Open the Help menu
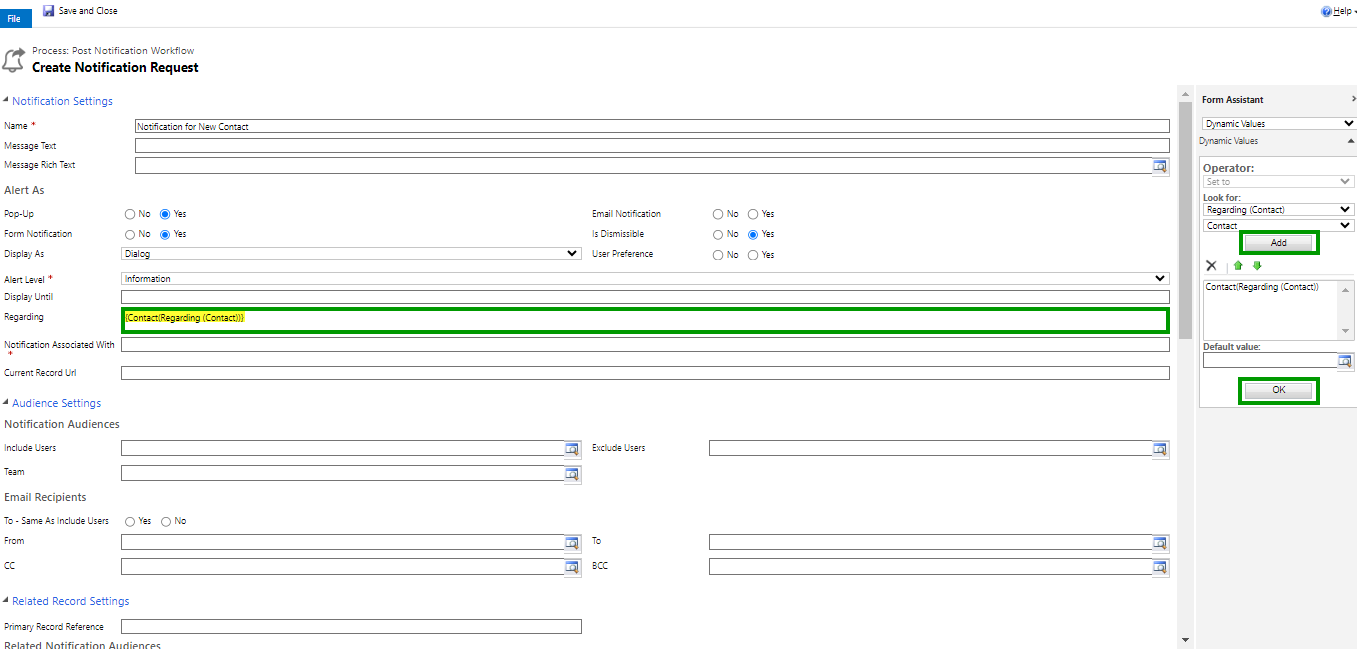This screenshot has height=668, width=1357. [x=1338, y=11]
